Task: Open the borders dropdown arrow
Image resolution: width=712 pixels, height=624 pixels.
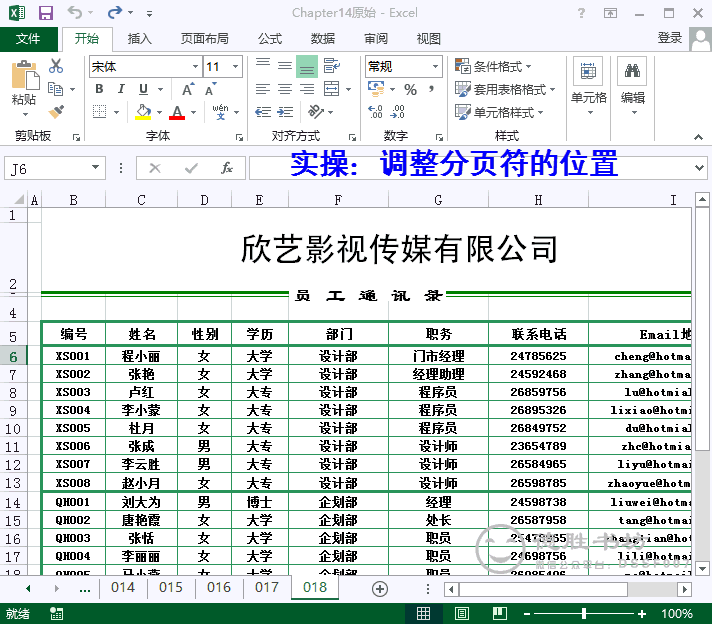Action: 117,112
